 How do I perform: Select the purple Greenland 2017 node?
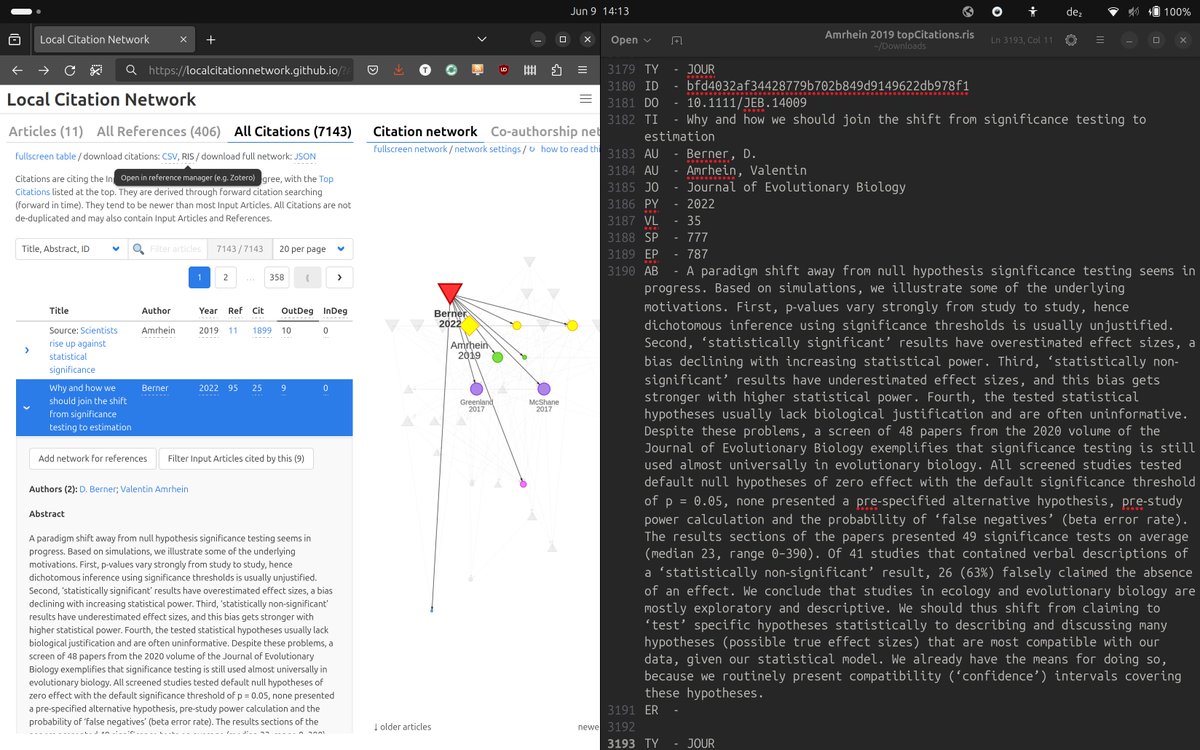tap(476, 389)
